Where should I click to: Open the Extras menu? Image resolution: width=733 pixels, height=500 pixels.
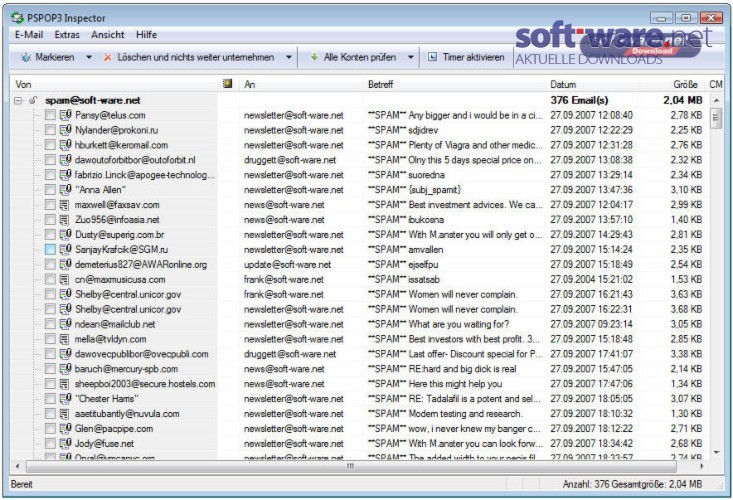pos(67,35)
